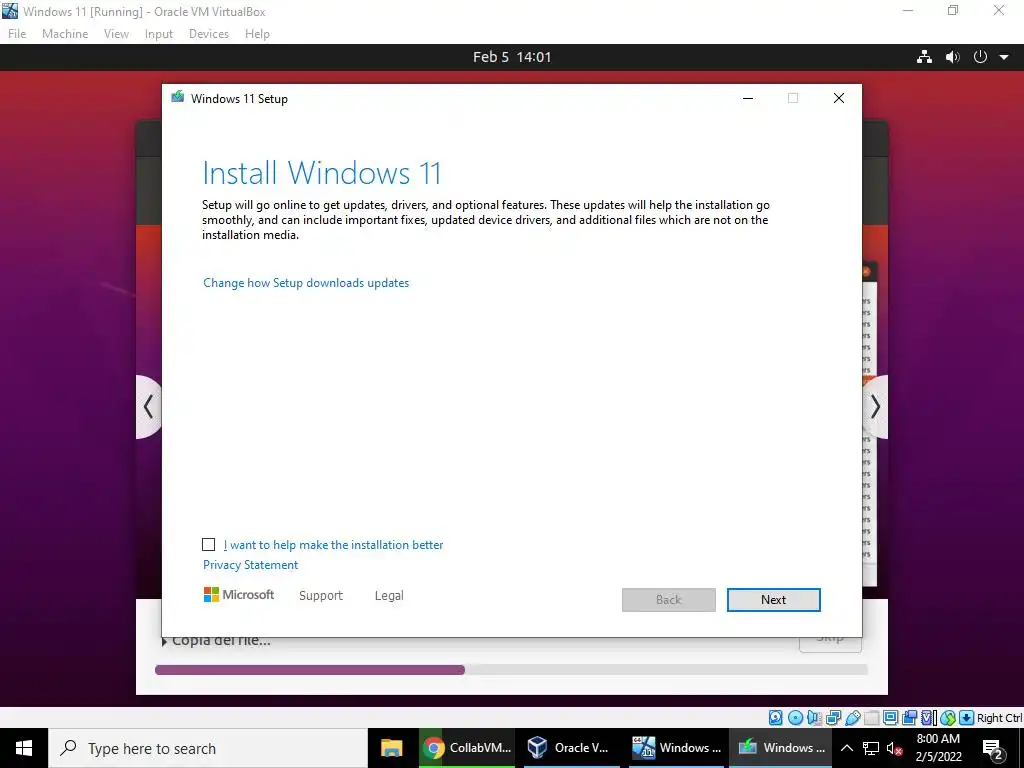Open the Devices menu
Screen dimensions: 1024x768
coord(209,34)
